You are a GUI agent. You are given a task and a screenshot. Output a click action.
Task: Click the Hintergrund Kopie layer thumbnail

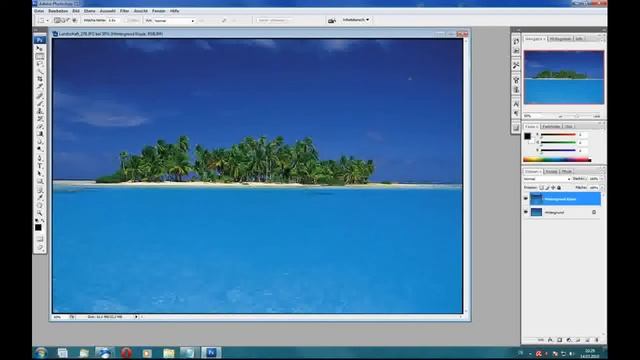pyautogui.click(x=536, y=199)
